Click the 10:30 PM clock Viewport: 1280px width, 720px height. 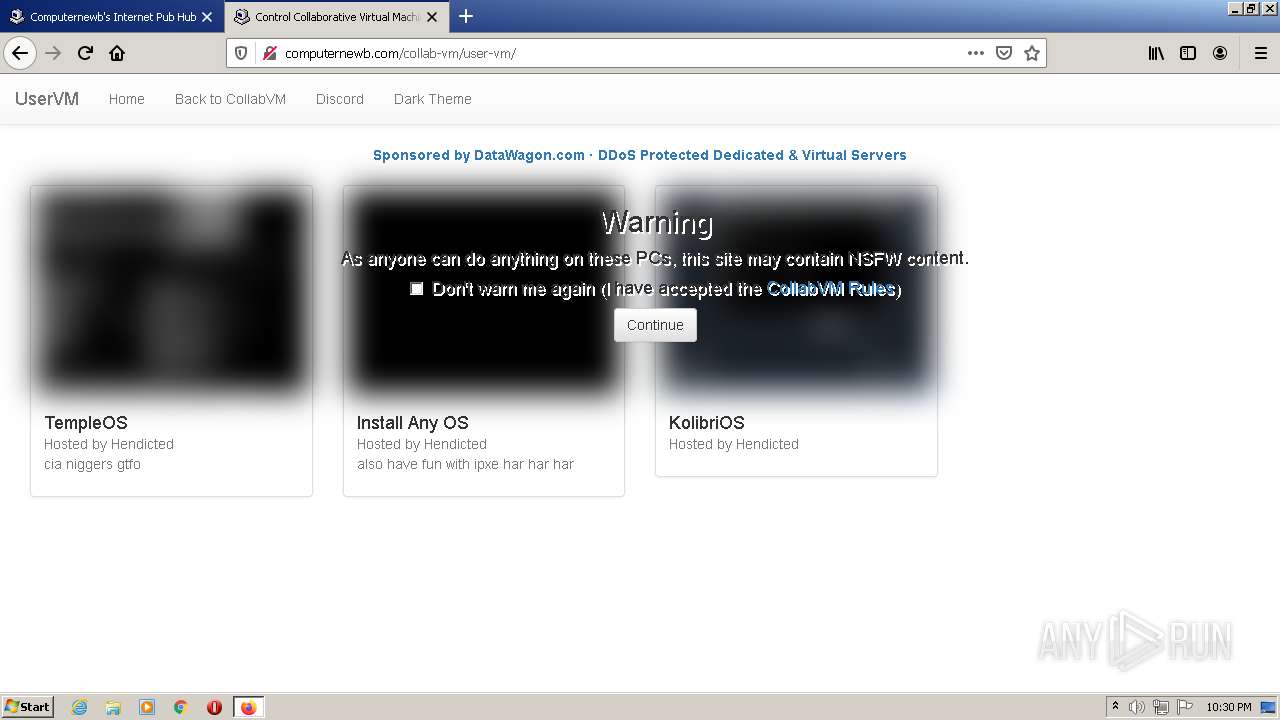tap(1229, 707)
